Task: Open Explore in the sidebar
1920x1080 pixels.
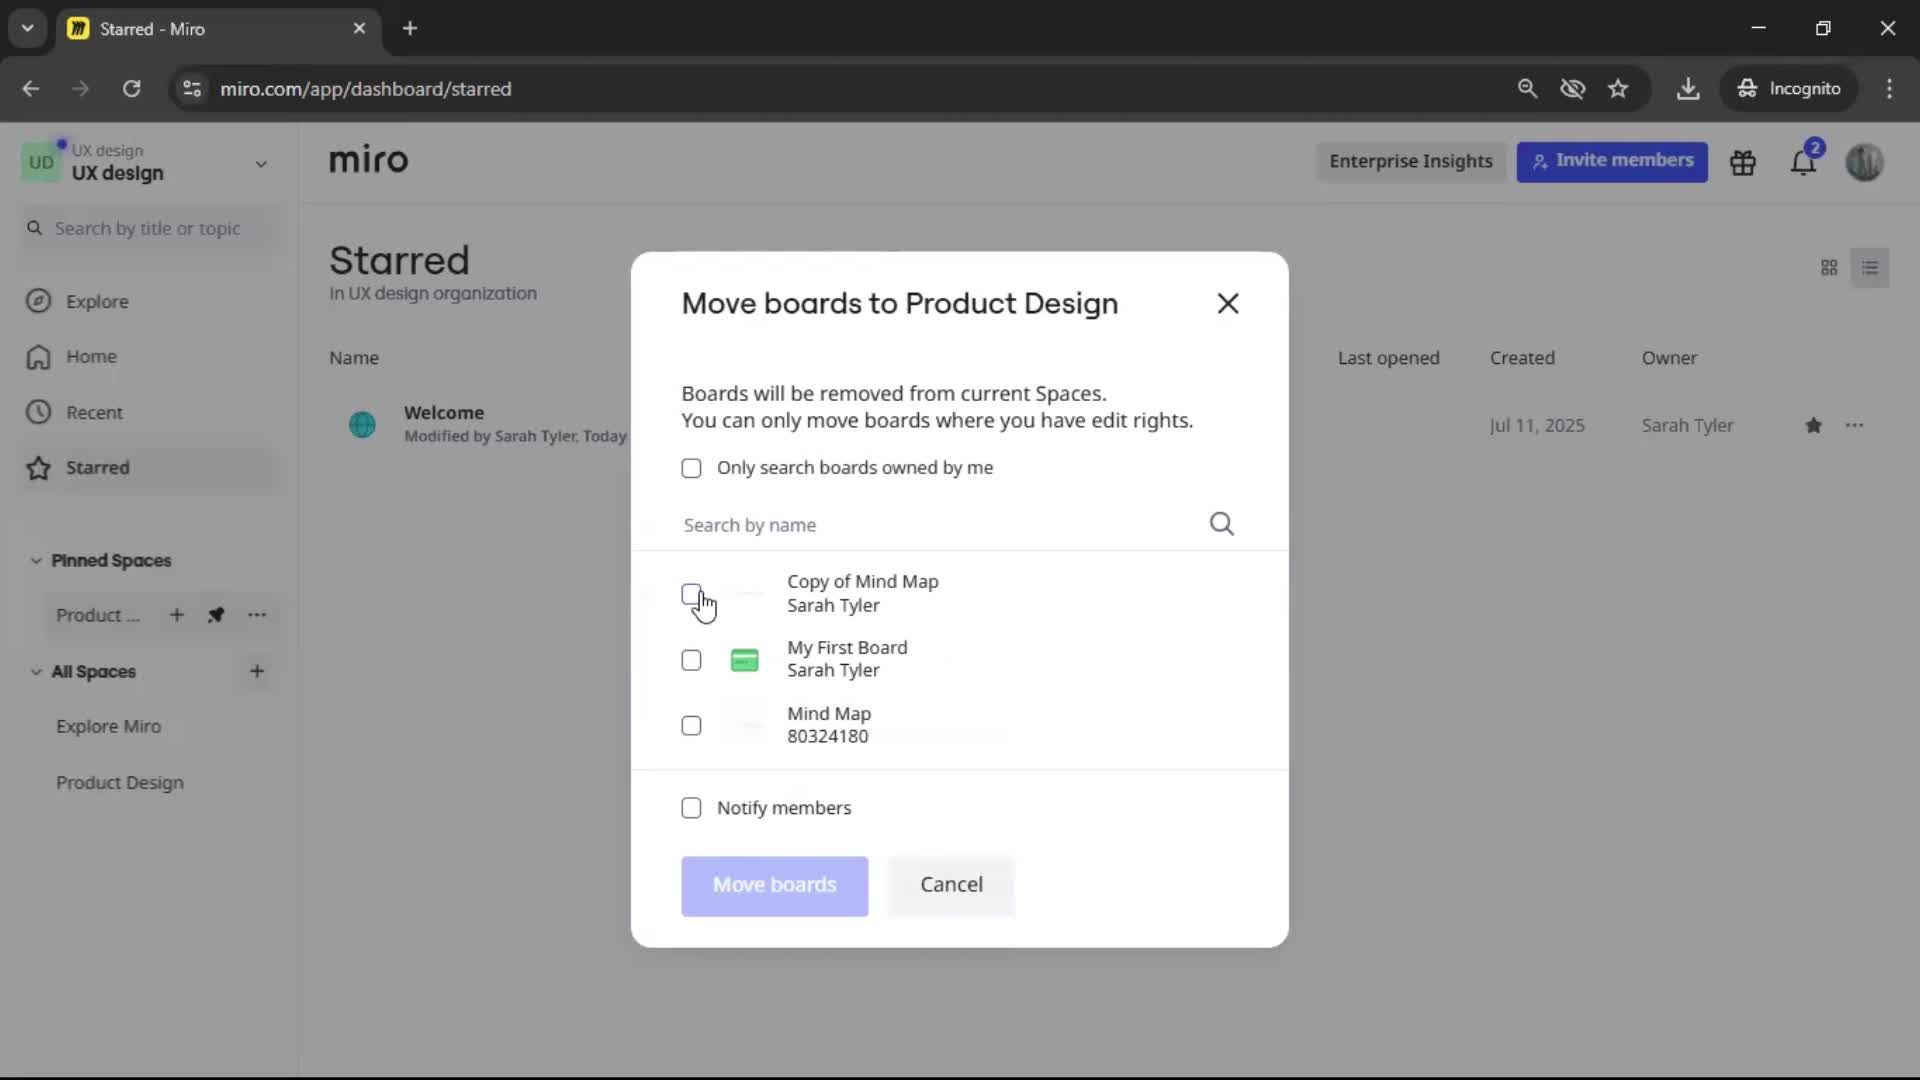Action: [x=97, y=302]
